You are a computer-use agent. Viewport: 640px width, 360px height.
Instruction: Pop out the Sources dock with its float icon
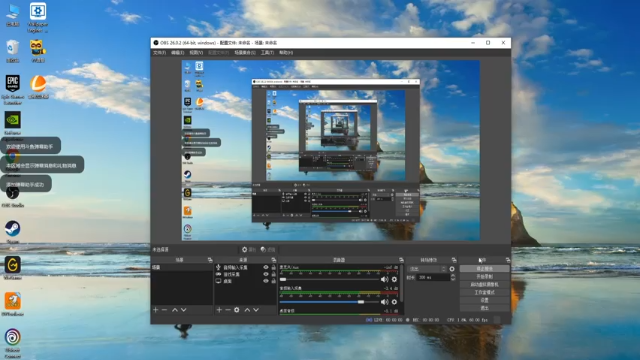(273, 260)
